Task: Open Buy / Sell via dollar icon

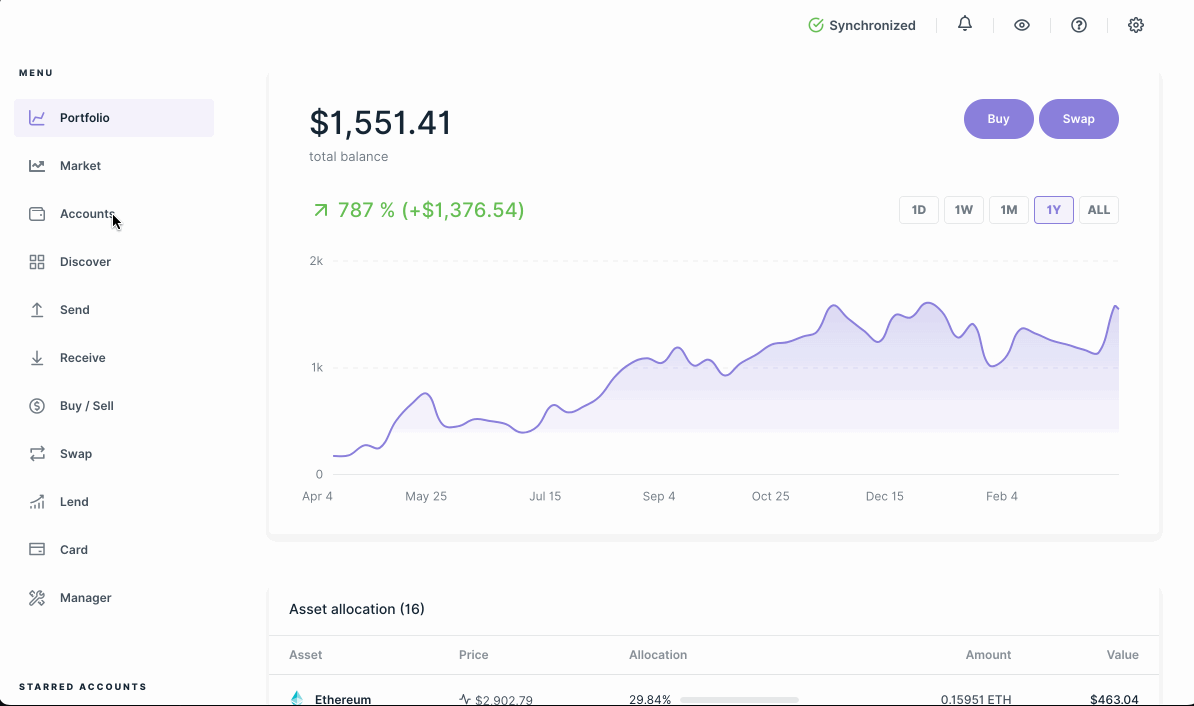Action: point(37,405)
